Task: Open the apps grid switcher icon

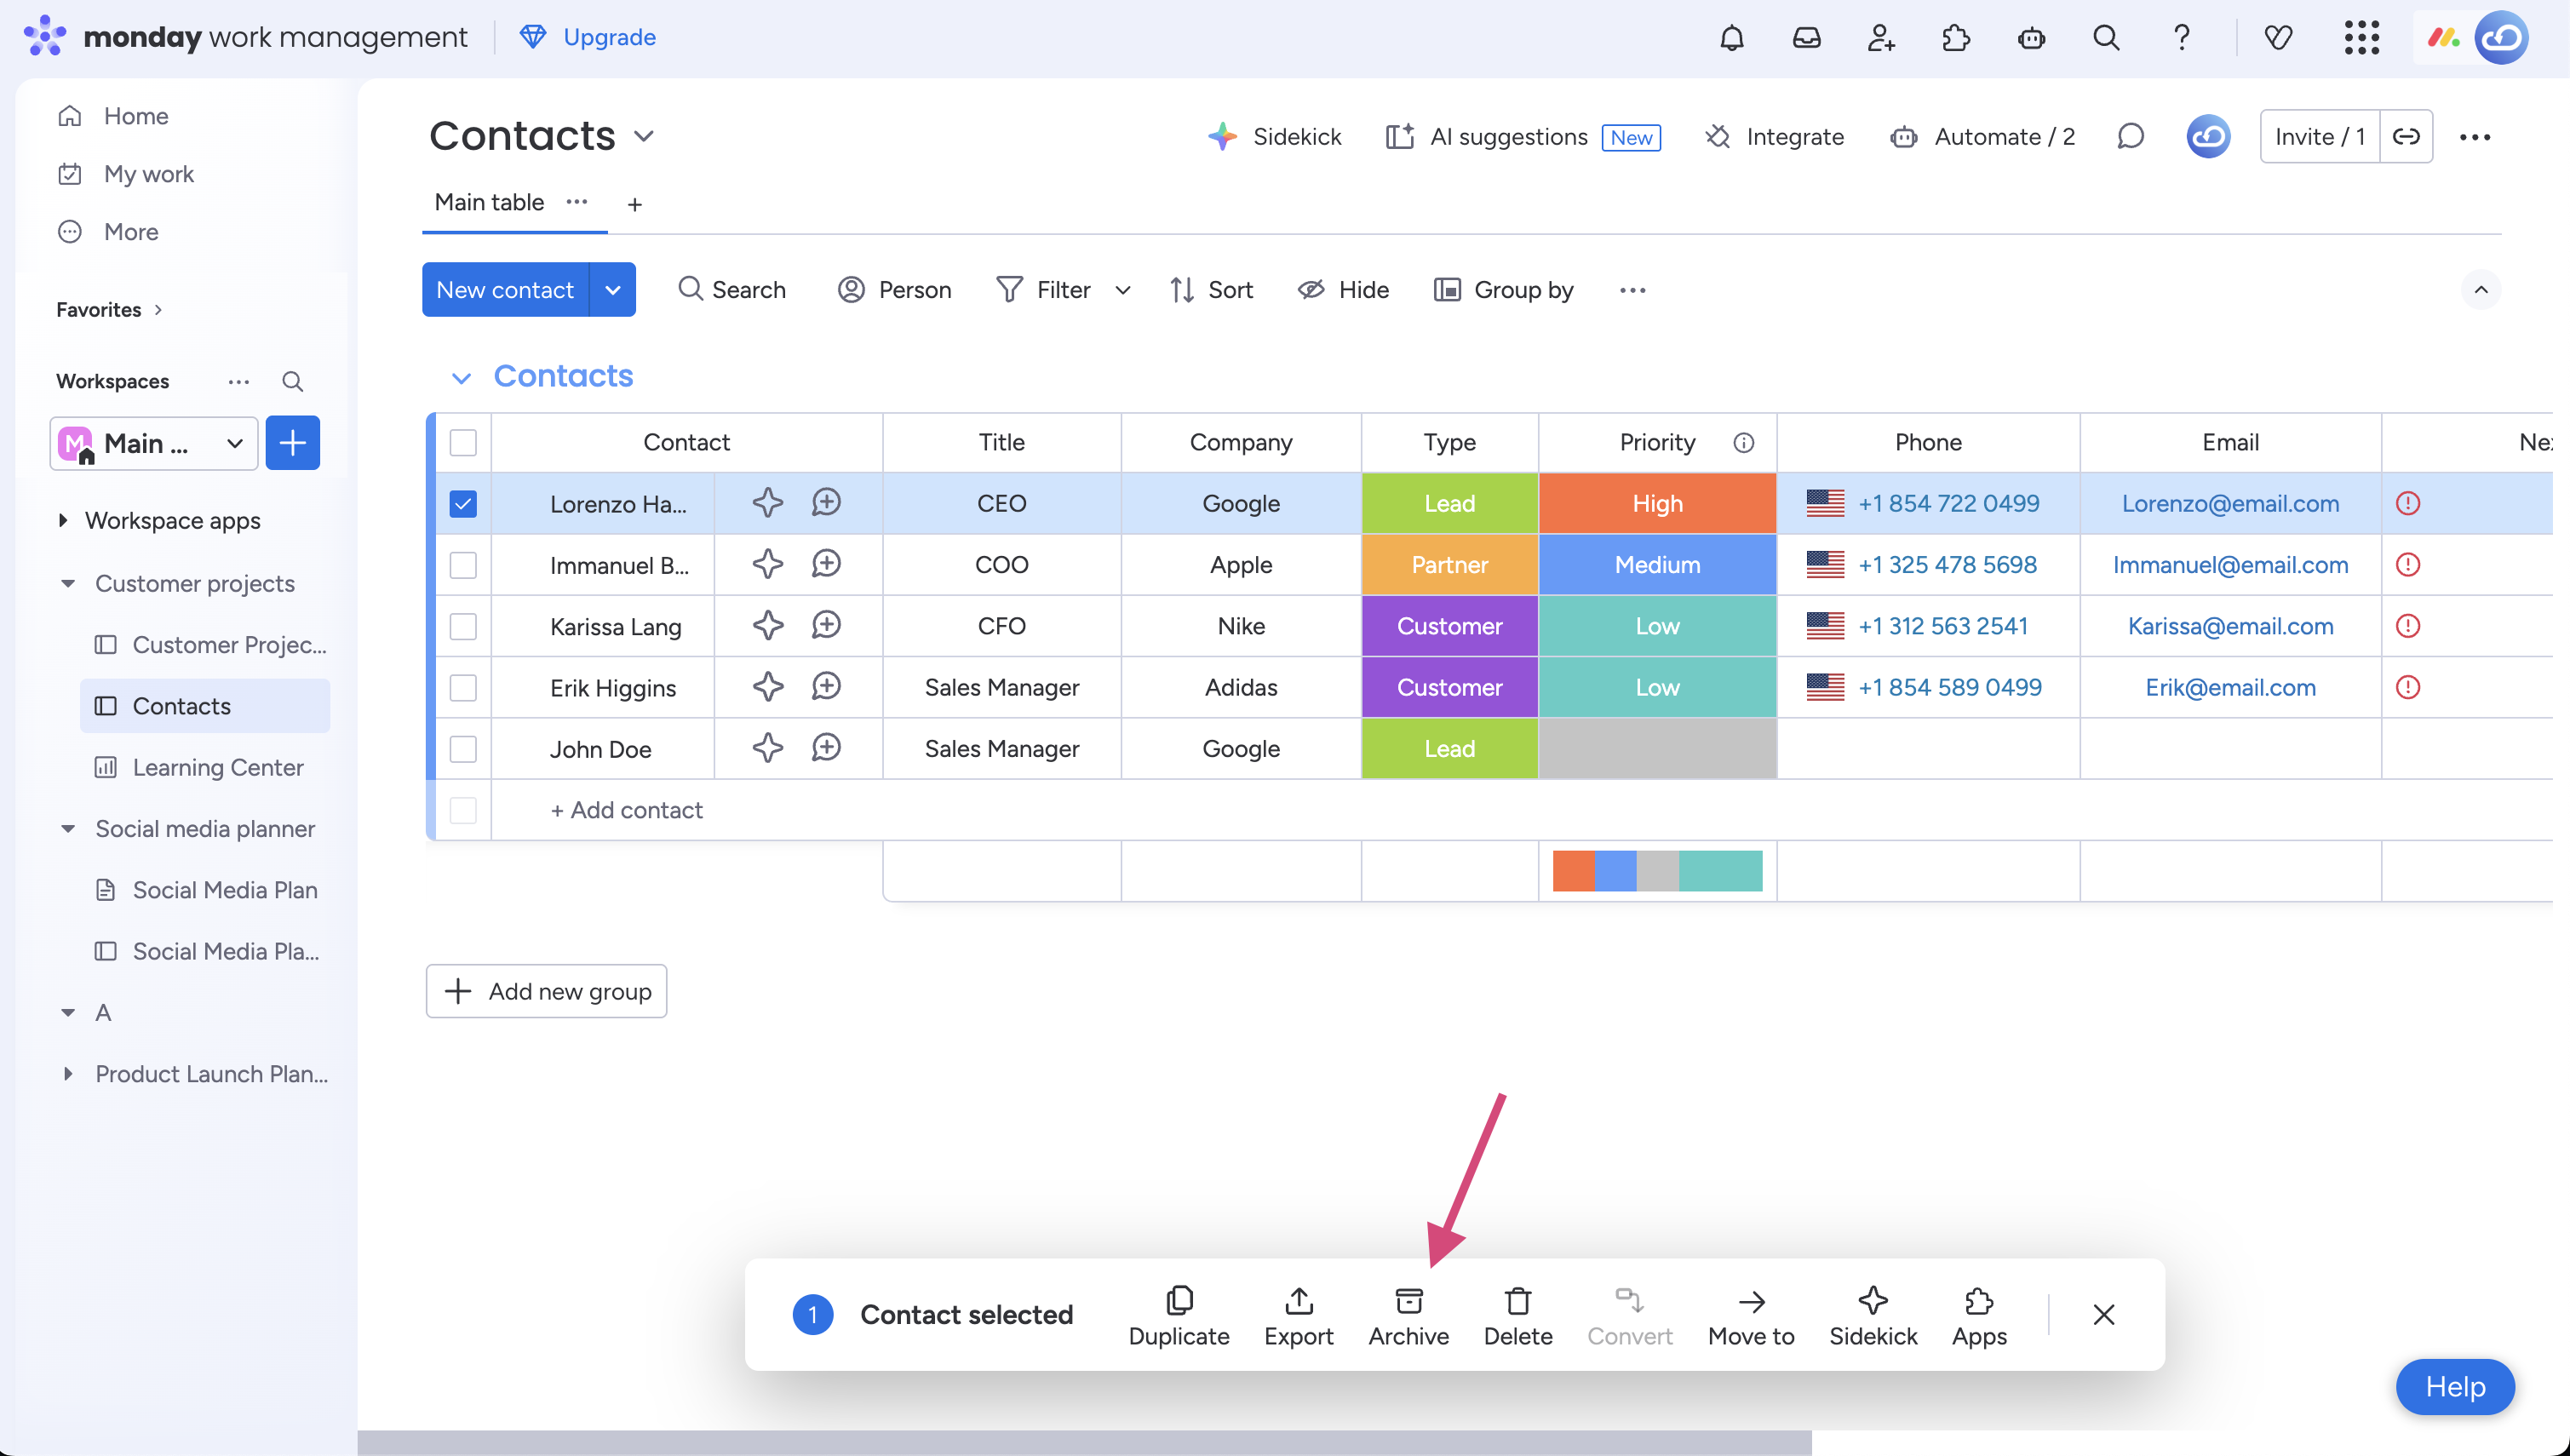Action: click(x=2361, y=38)
